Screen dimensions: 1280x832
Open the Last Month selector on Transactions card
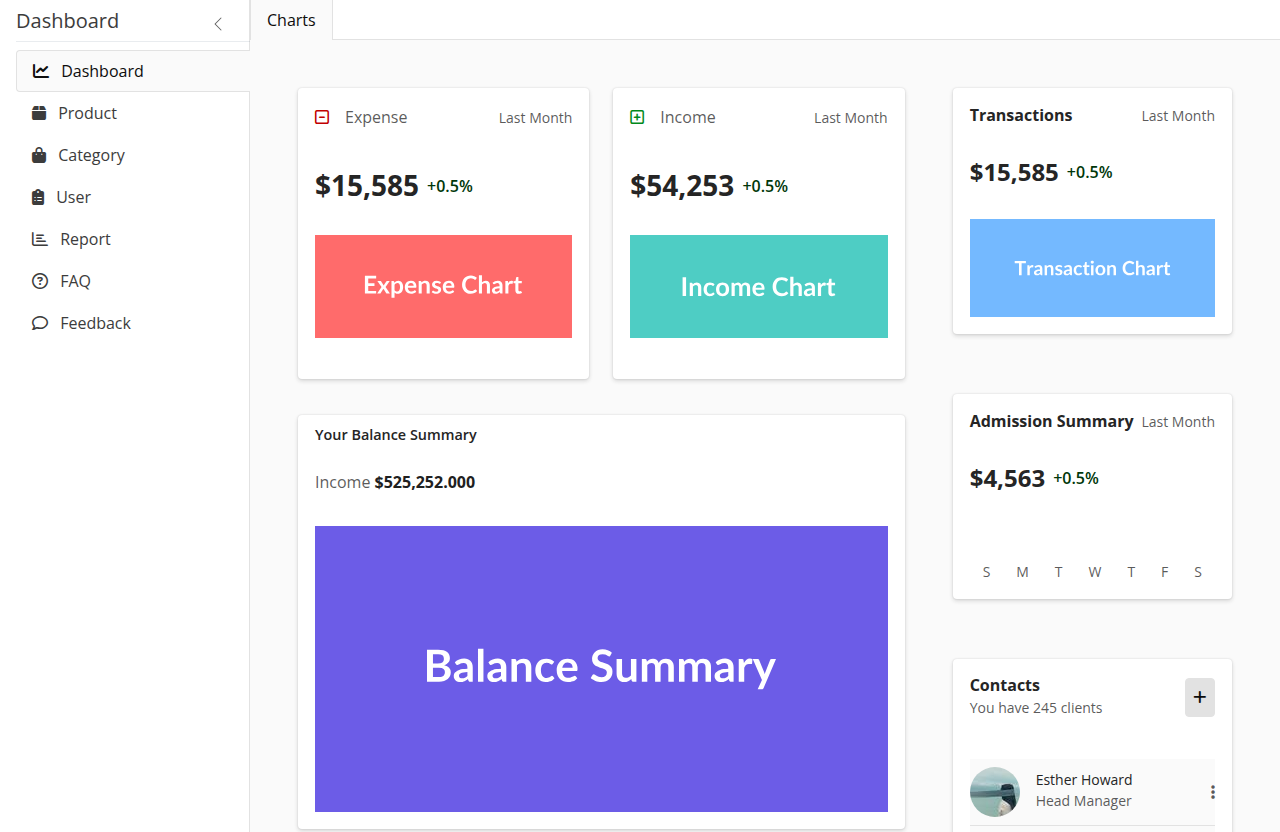1177,116
